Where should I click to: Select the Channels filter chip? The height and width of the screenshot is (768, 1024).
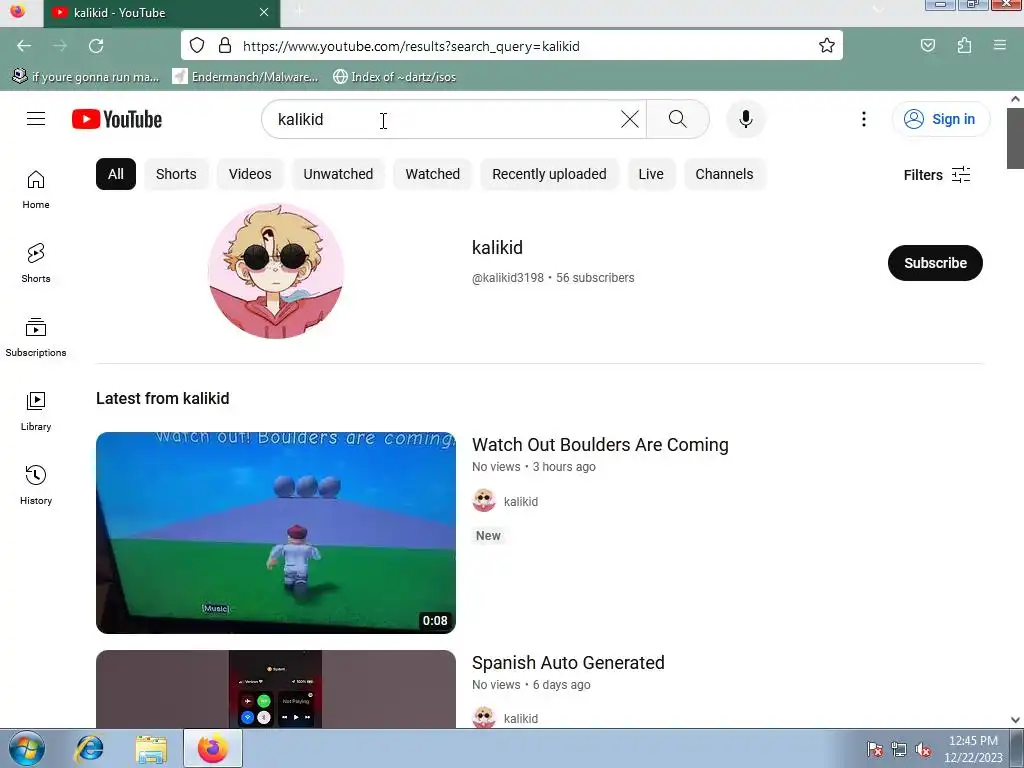coord(724,174)
